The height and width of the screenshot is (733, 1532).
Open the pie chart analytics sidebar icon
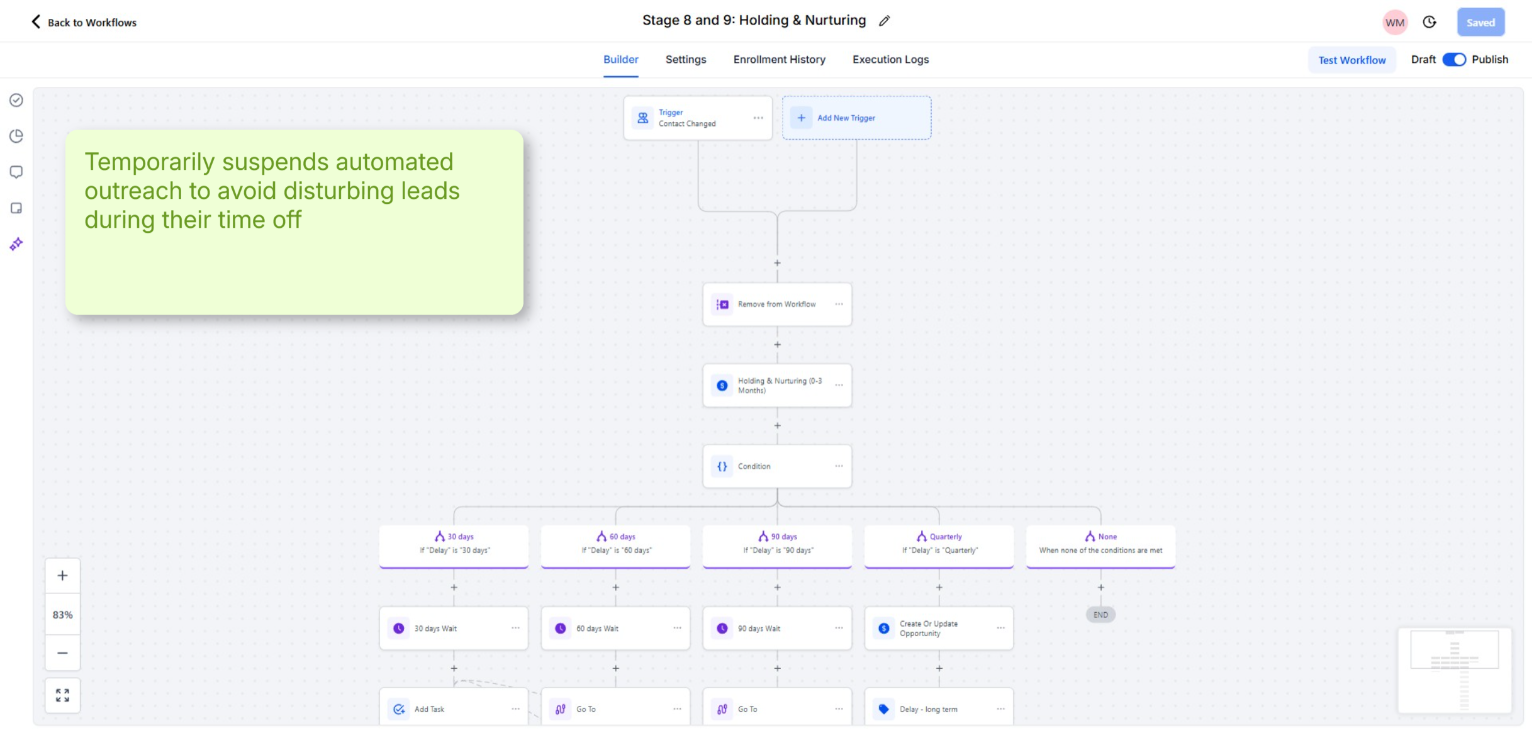tap(15, 136)
